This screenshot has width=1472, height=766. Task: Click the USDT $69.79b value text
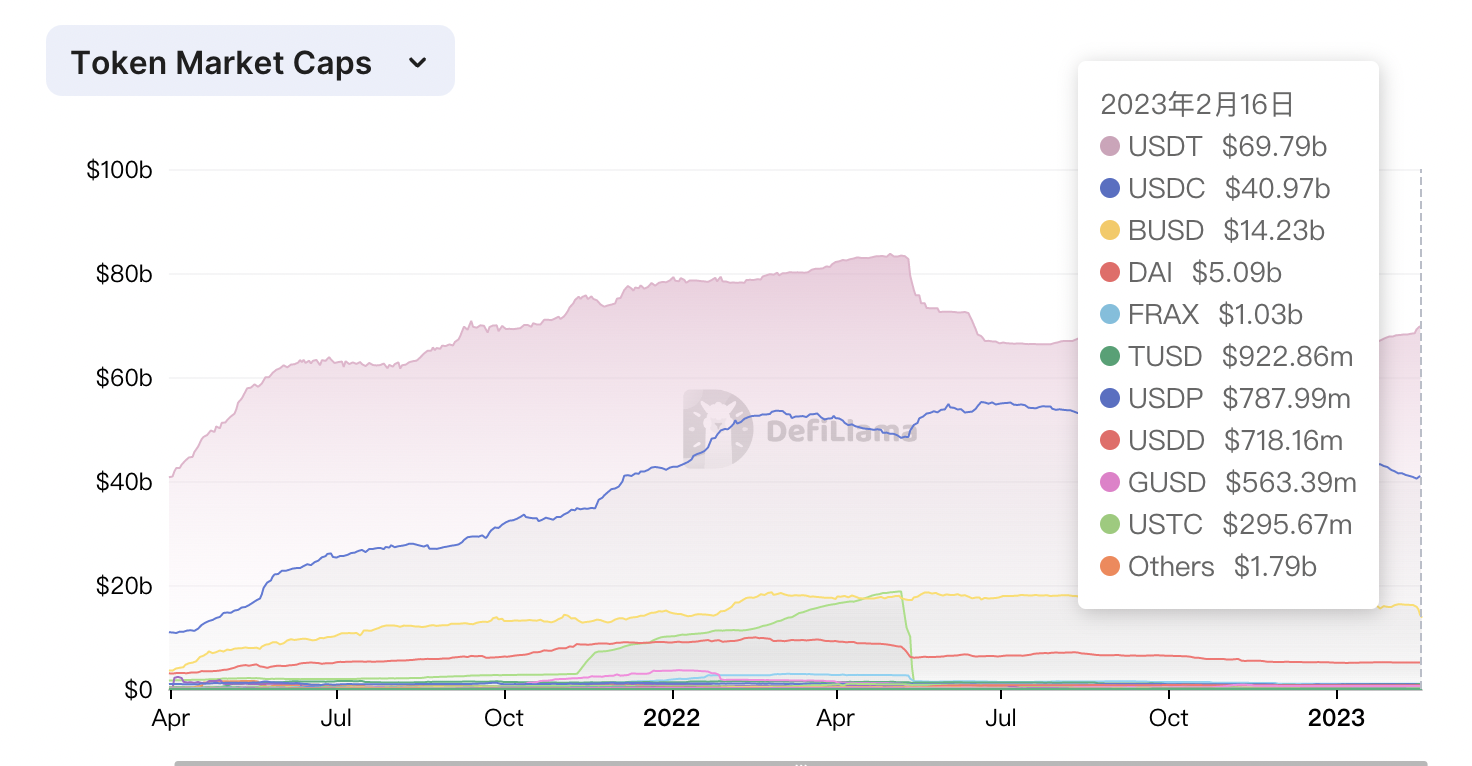[1274, 147]
